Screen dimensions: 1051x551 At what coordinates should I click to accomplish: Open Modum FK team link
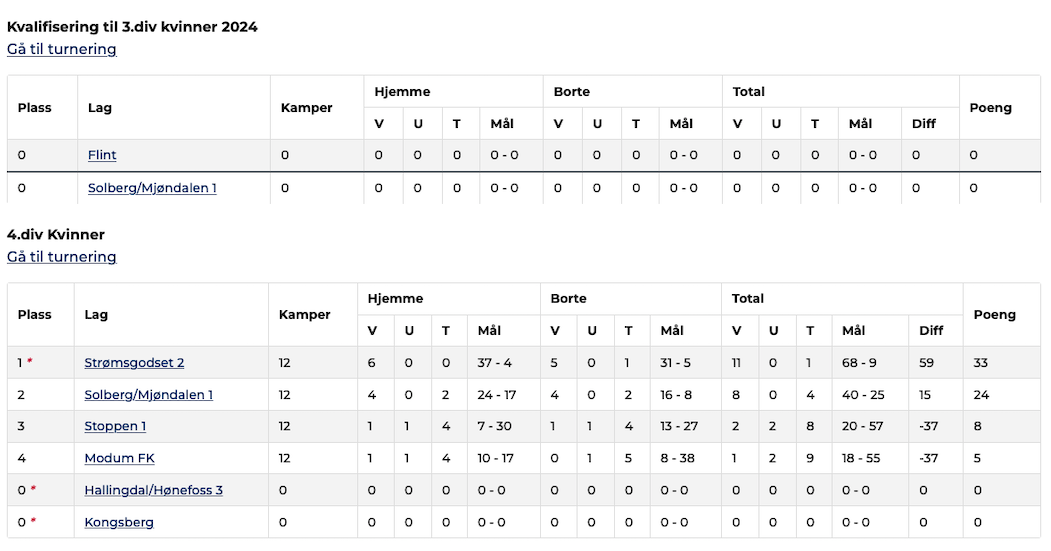point(119,458)
